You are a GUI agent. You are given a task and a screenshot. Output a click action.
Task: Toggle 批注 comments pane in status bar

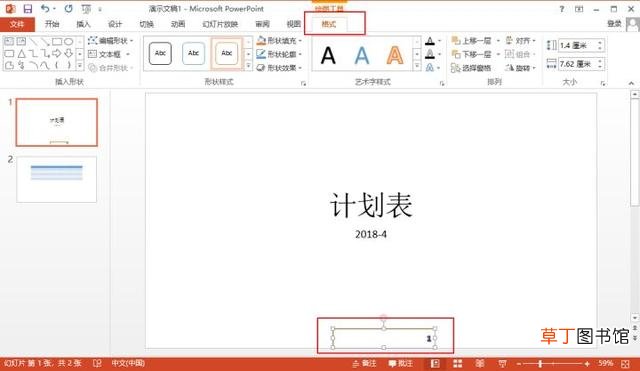[400, 363]
